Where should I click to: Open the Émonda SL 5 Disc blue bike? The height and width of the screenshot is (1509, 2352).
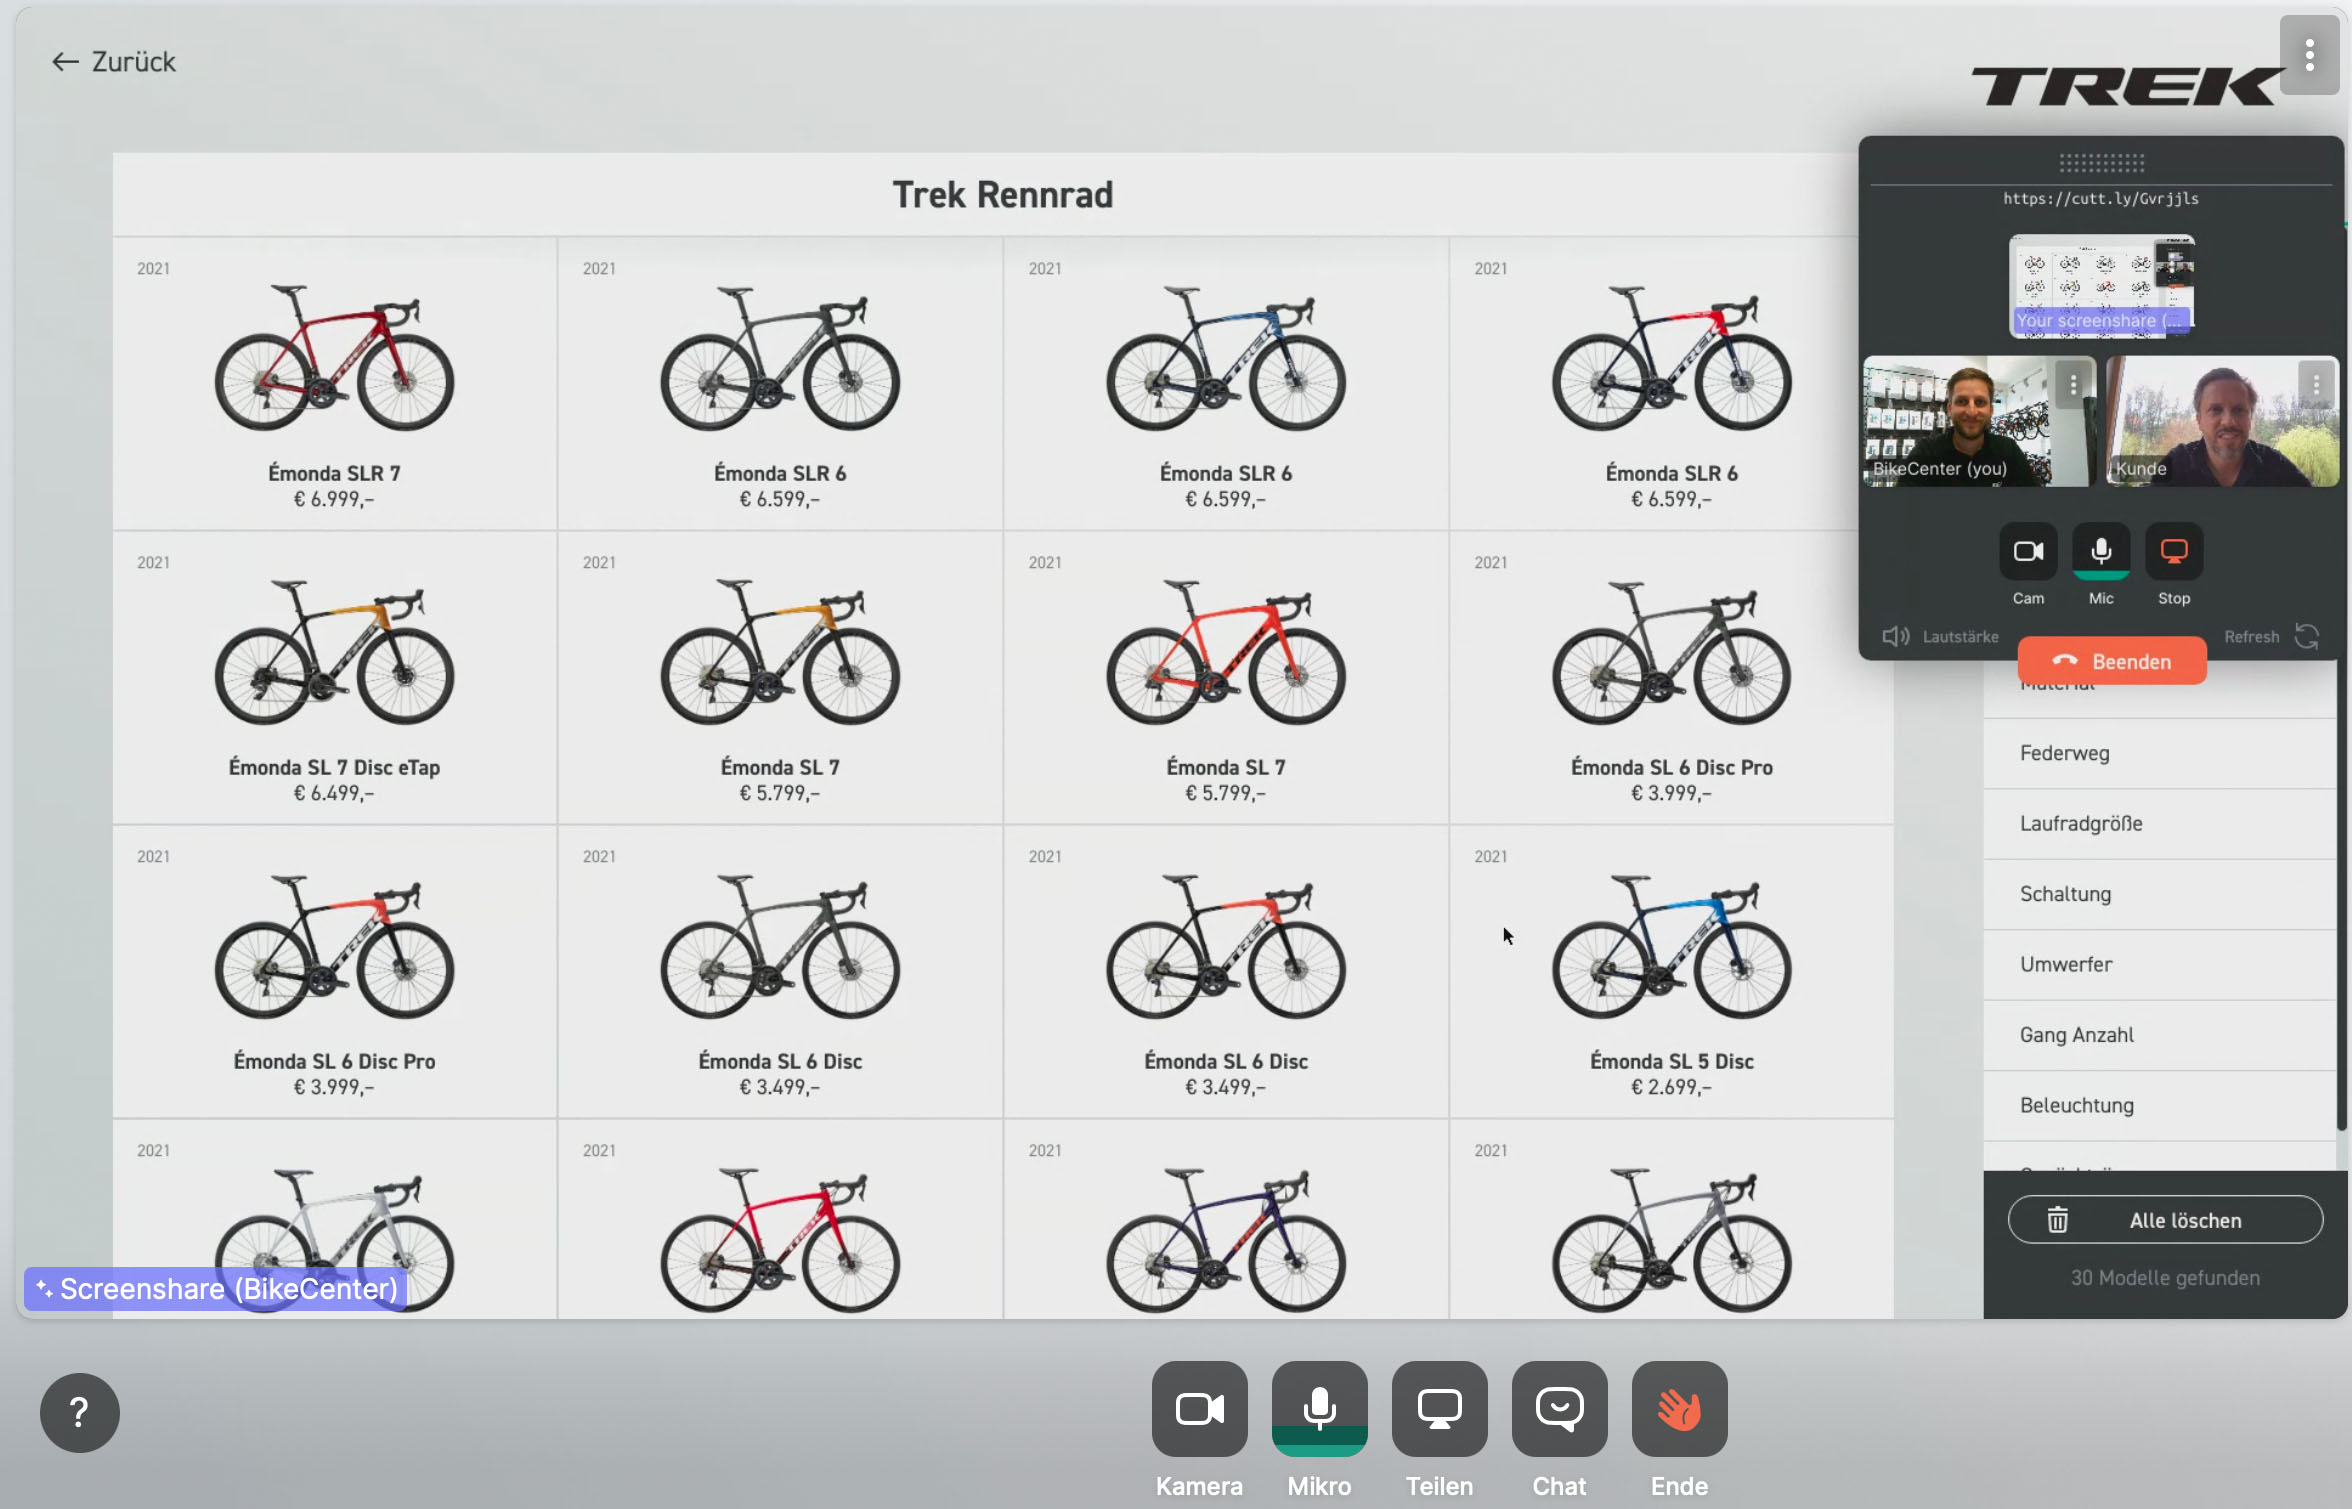1672,972
